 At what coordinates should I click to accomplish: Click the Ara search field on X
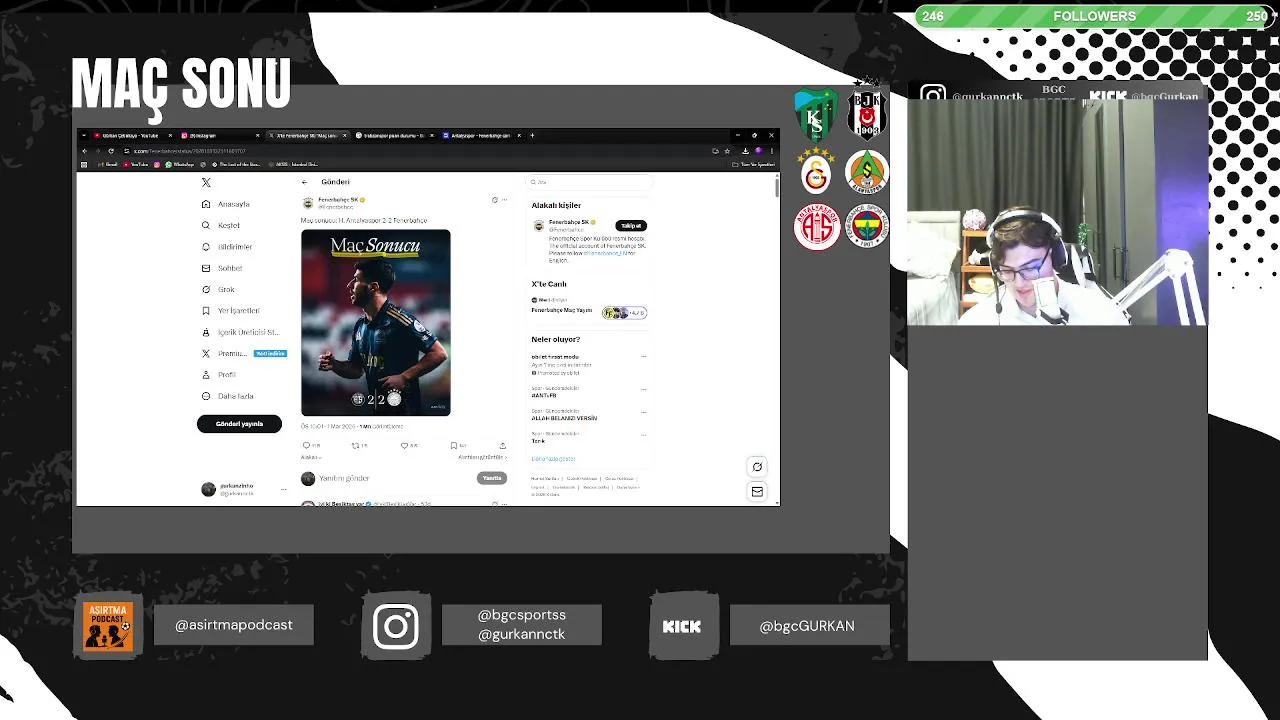pyautogui.click(x=590, y=182)
